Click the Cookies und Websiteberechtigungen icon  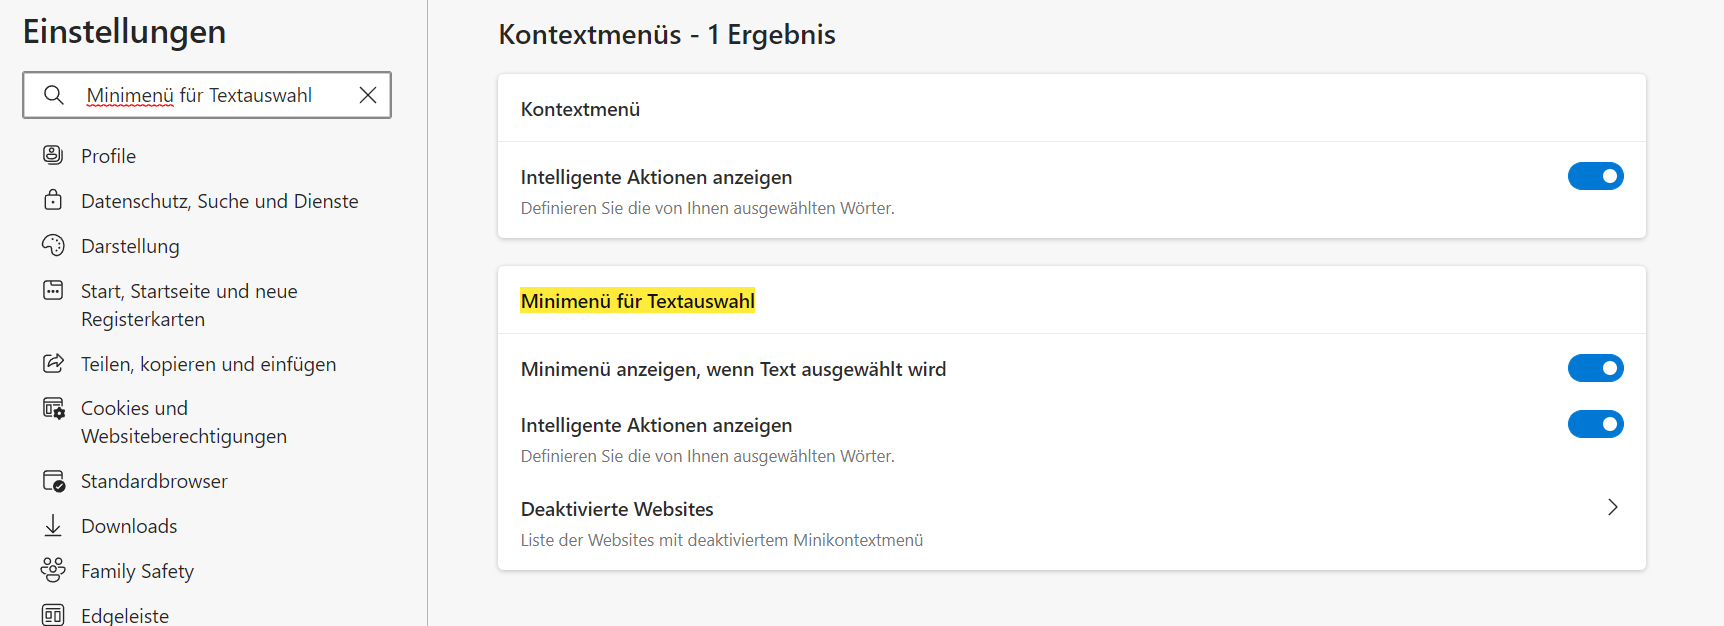click(53, 408)
